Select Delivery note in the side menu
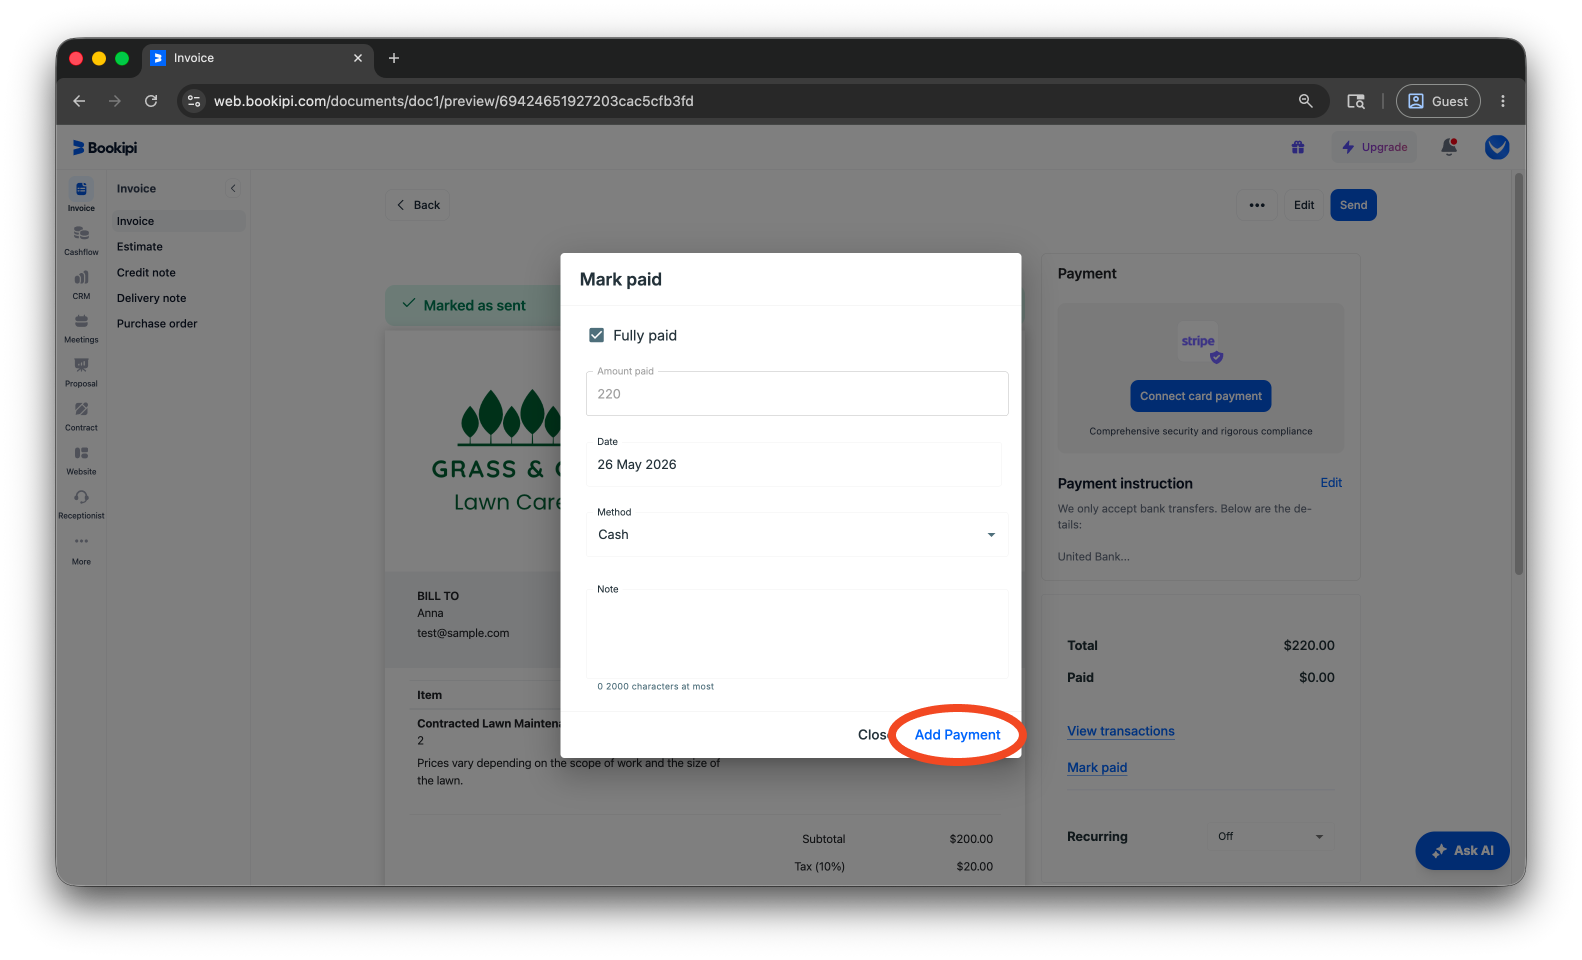 pos(152,298)
